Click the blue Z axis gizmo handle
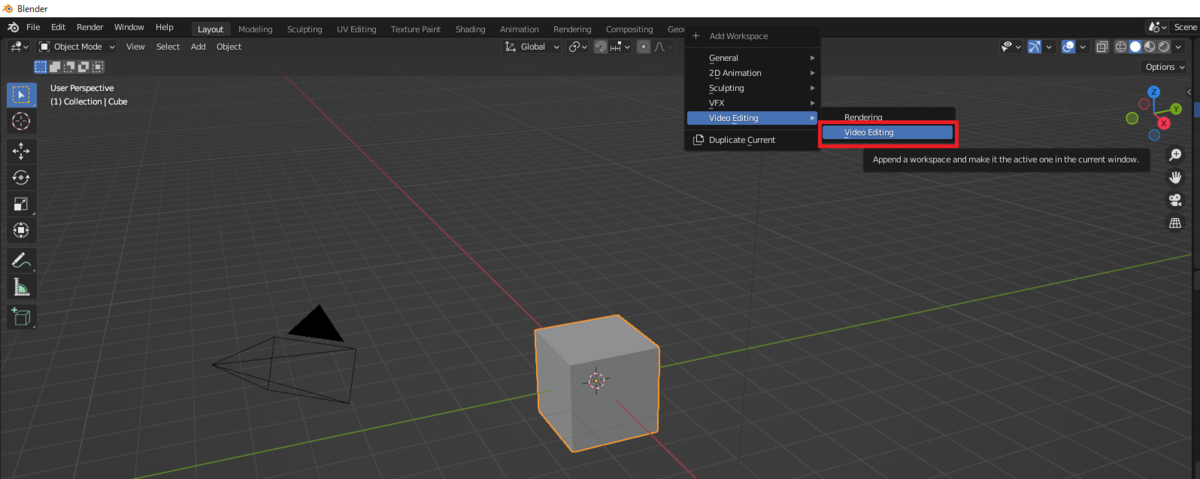 tap(1153, 92)
